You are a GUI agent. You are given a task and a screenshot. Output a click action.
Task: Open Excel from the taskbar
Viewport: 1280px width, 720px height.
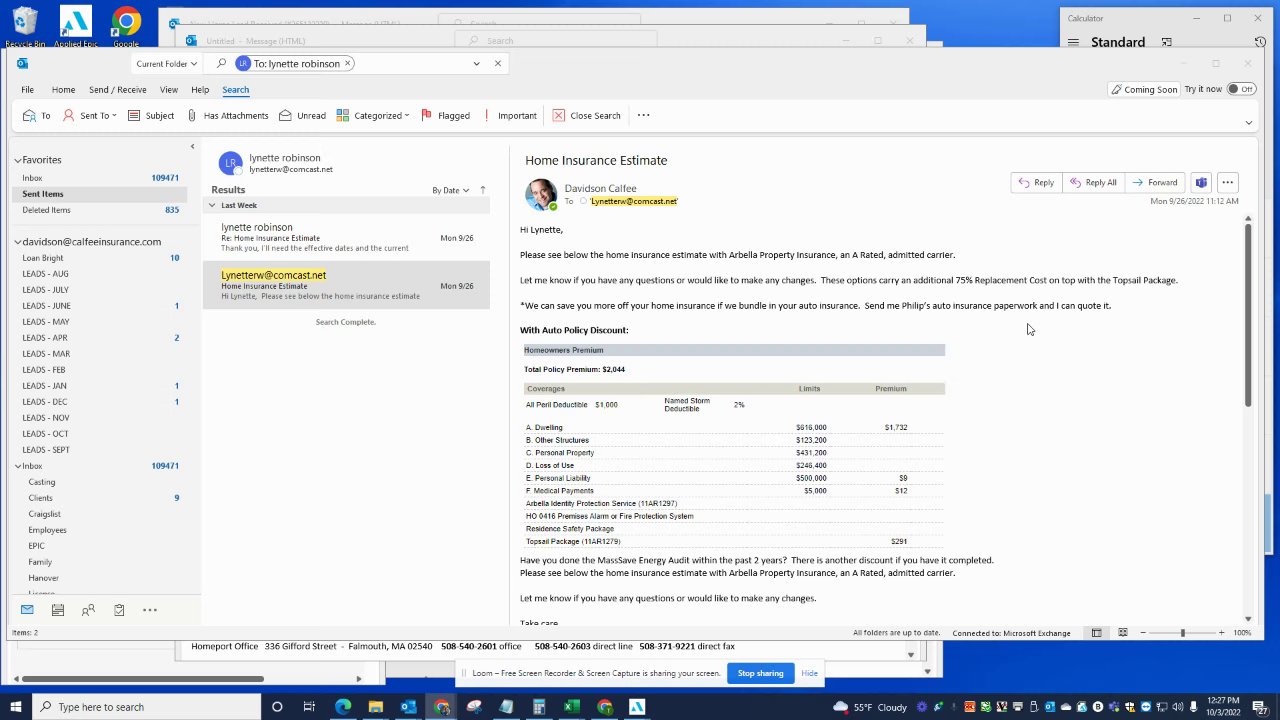click(572, 707)
